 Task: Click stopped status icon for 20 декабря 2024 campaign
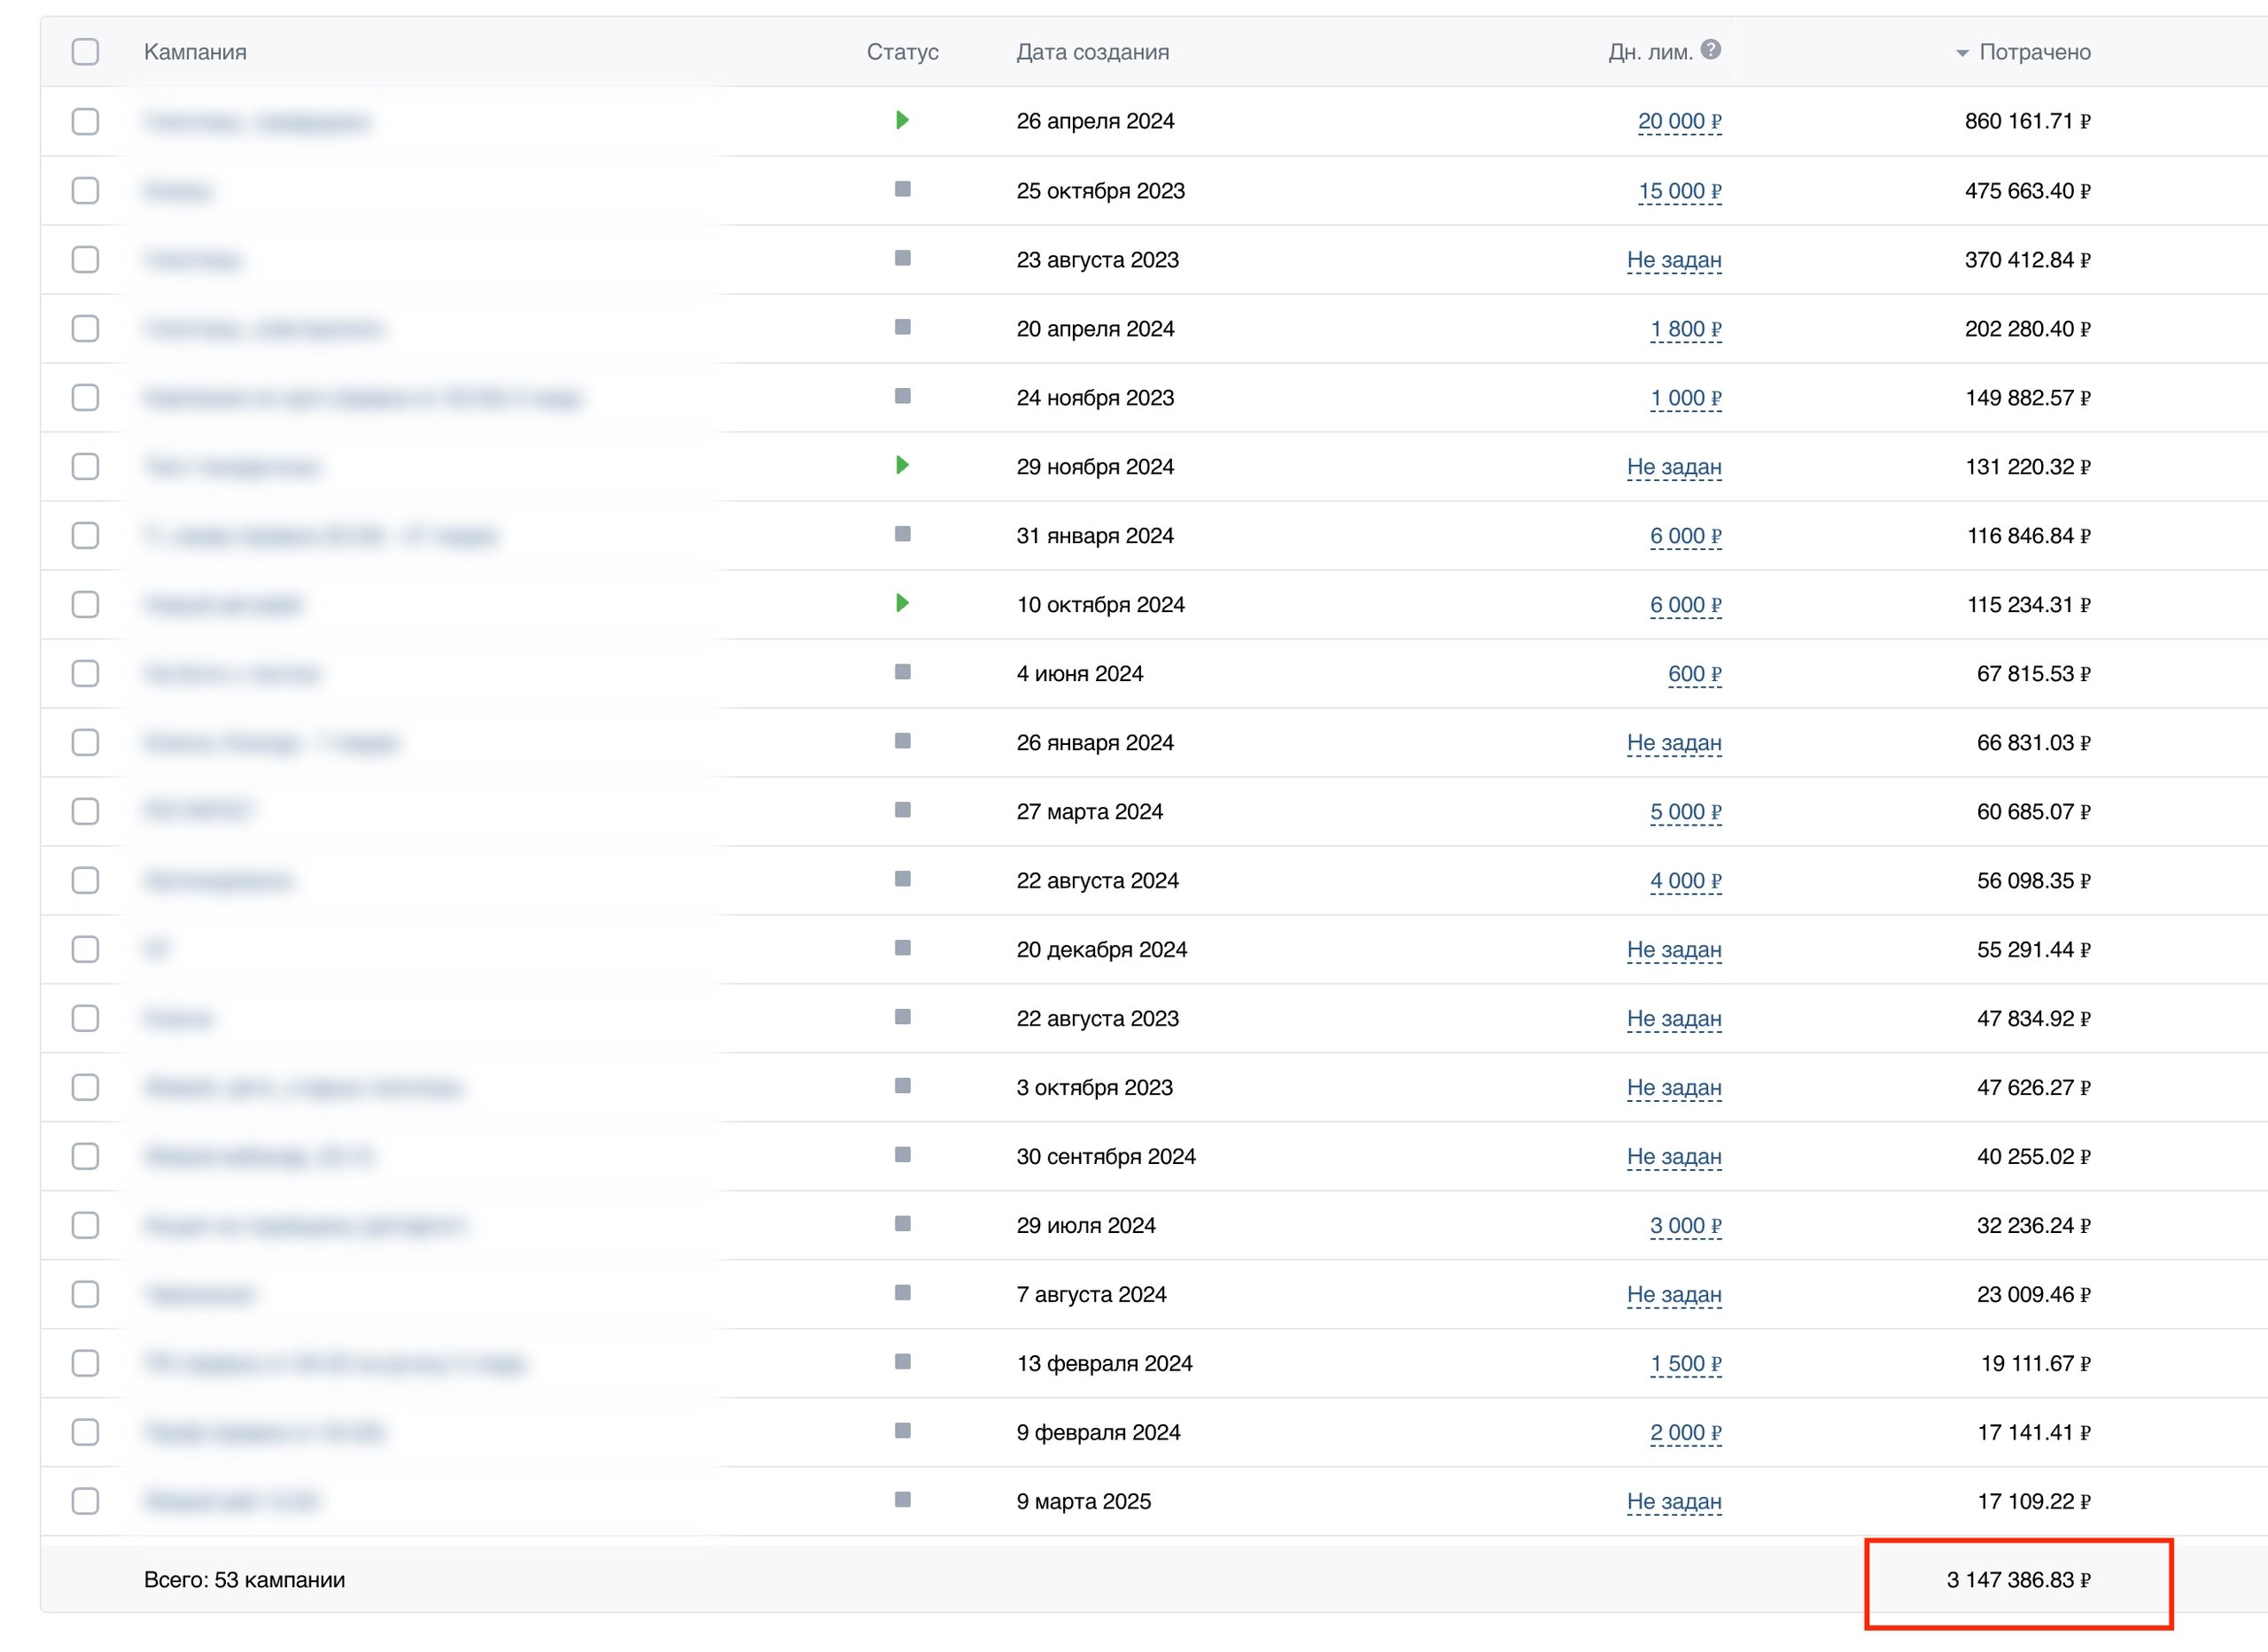902,948
